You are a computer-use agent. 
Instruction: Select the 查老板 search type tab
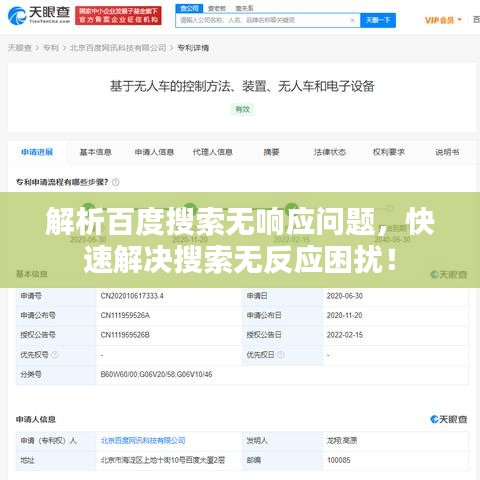217,8
